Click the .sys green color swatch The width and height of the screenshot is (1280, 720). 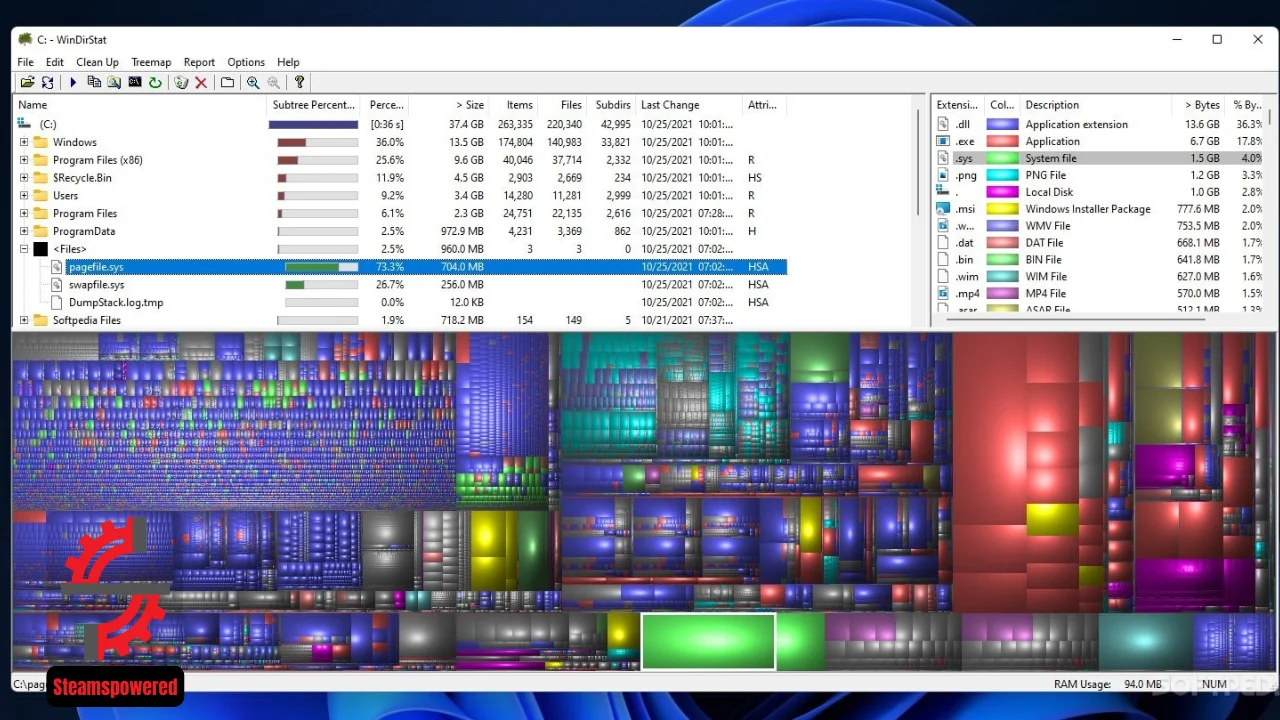point(1002,158)
